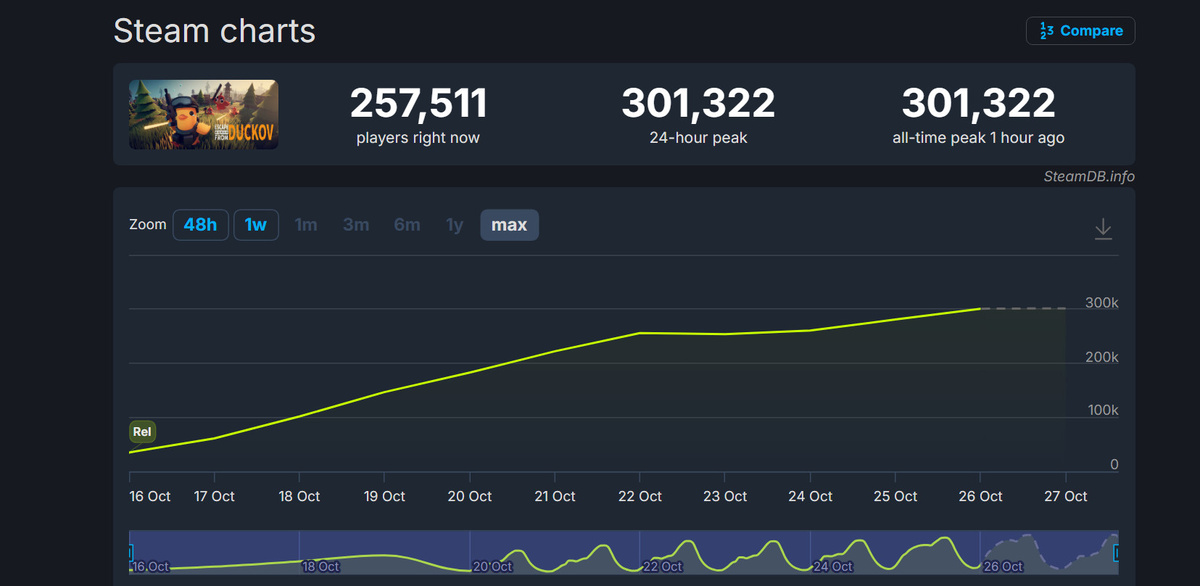Click the 200k y-axis label
1200x586 pixels.
point(1102,357)
